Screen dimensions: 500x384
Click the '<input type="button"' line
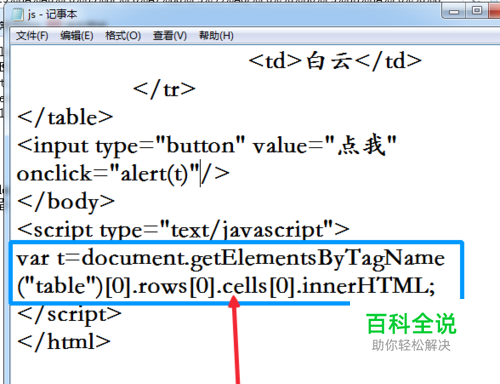pos(207,146)
